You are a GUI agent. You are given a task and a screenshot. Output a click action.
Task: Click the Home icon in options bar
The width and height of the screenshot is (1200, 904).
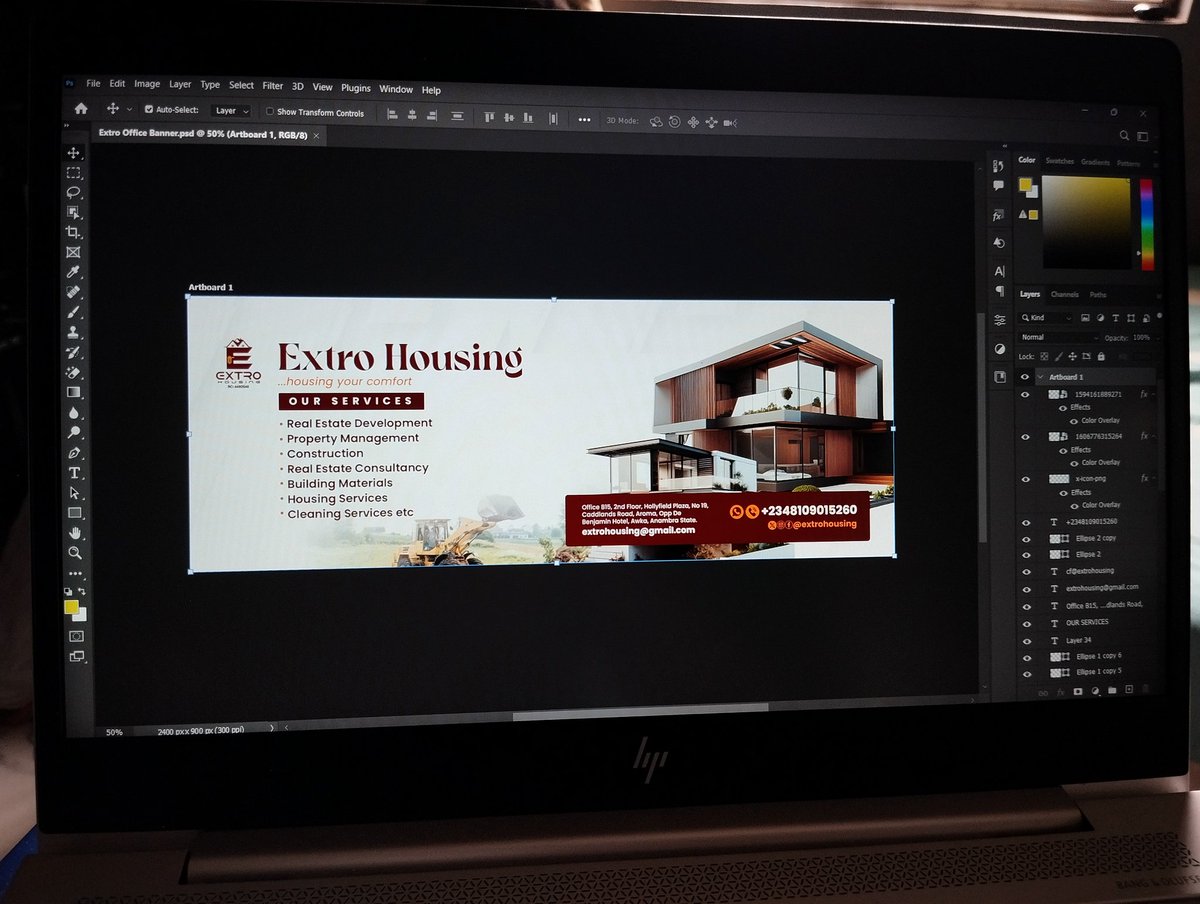point(81,109)
